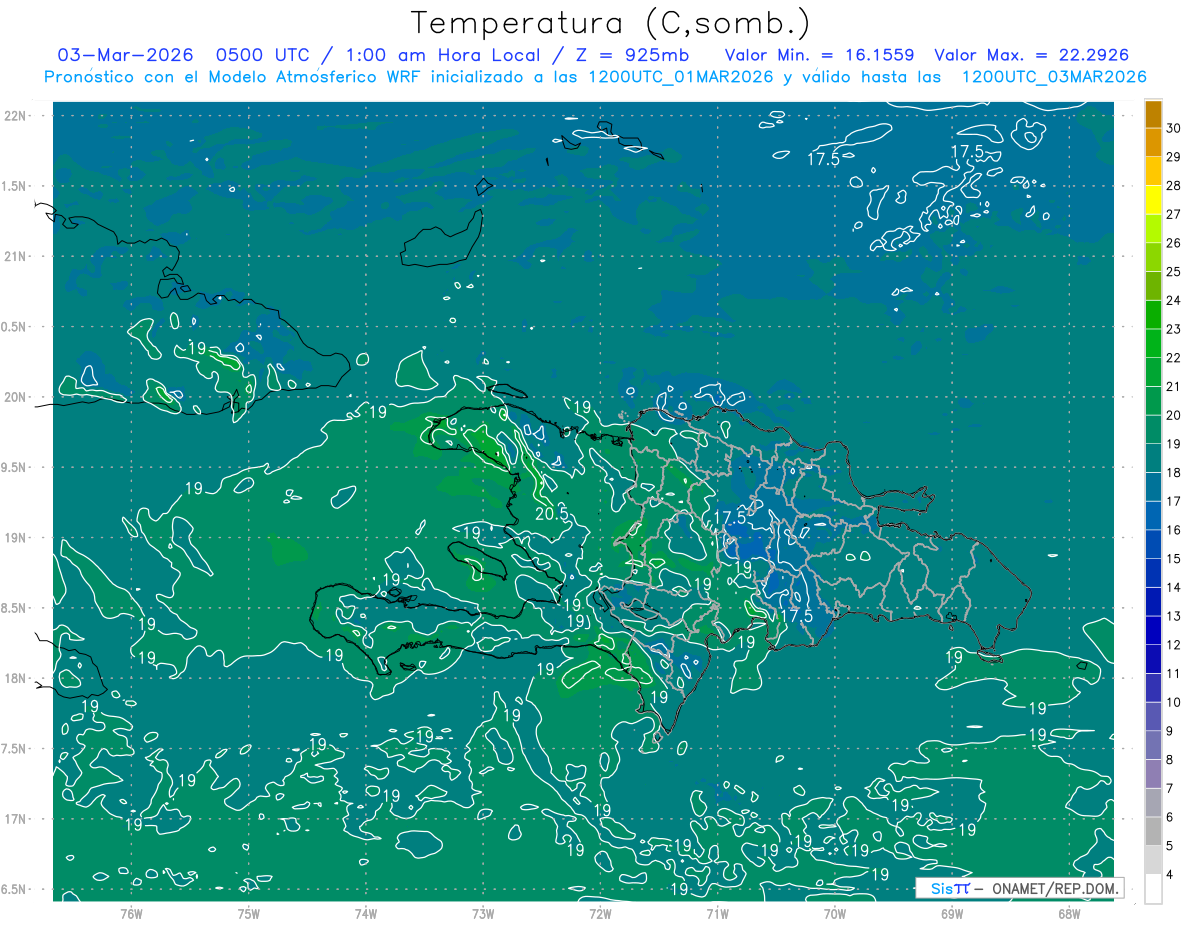Viewport: 1200px width, 927px height.
Task: Pick the purple swatch between 7 and 8
Action: coord(1153,774)
